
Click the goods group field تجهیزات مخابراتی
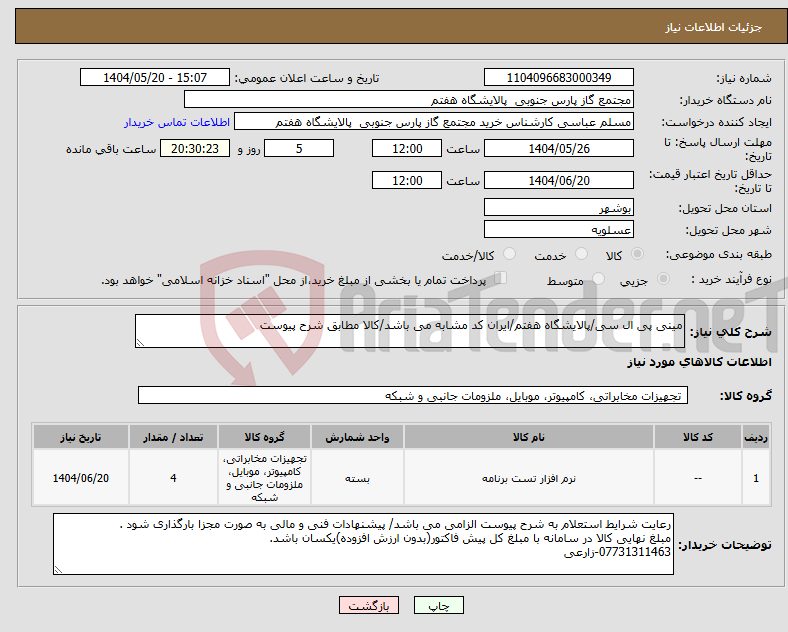point(413,395)
